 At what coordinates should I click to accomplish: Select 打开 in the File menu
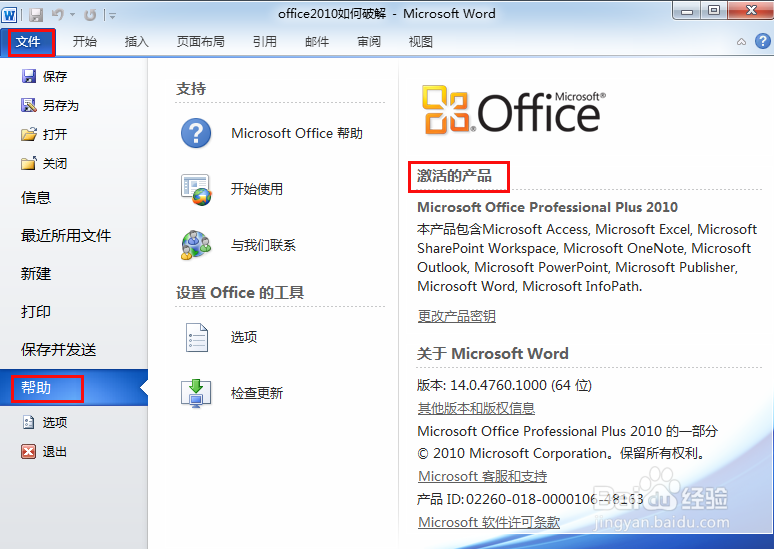click(x=55, y=135)
